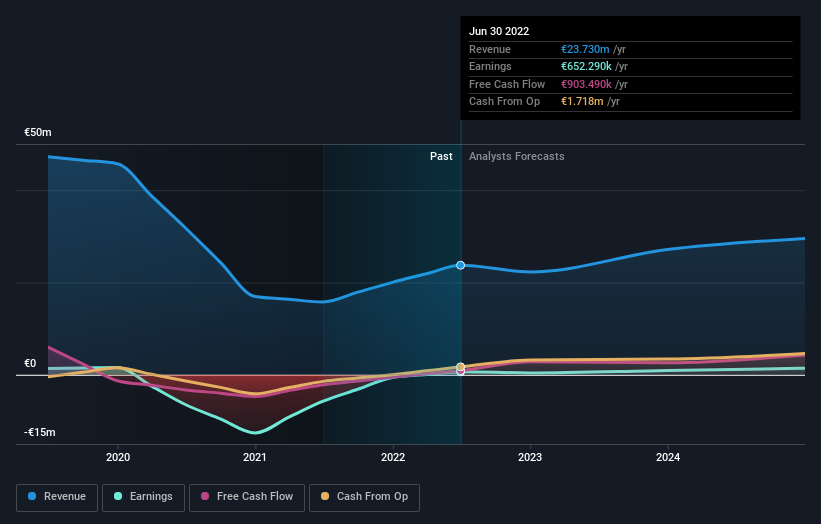Click the 2021 x-axis label

(x=255, y=457)
